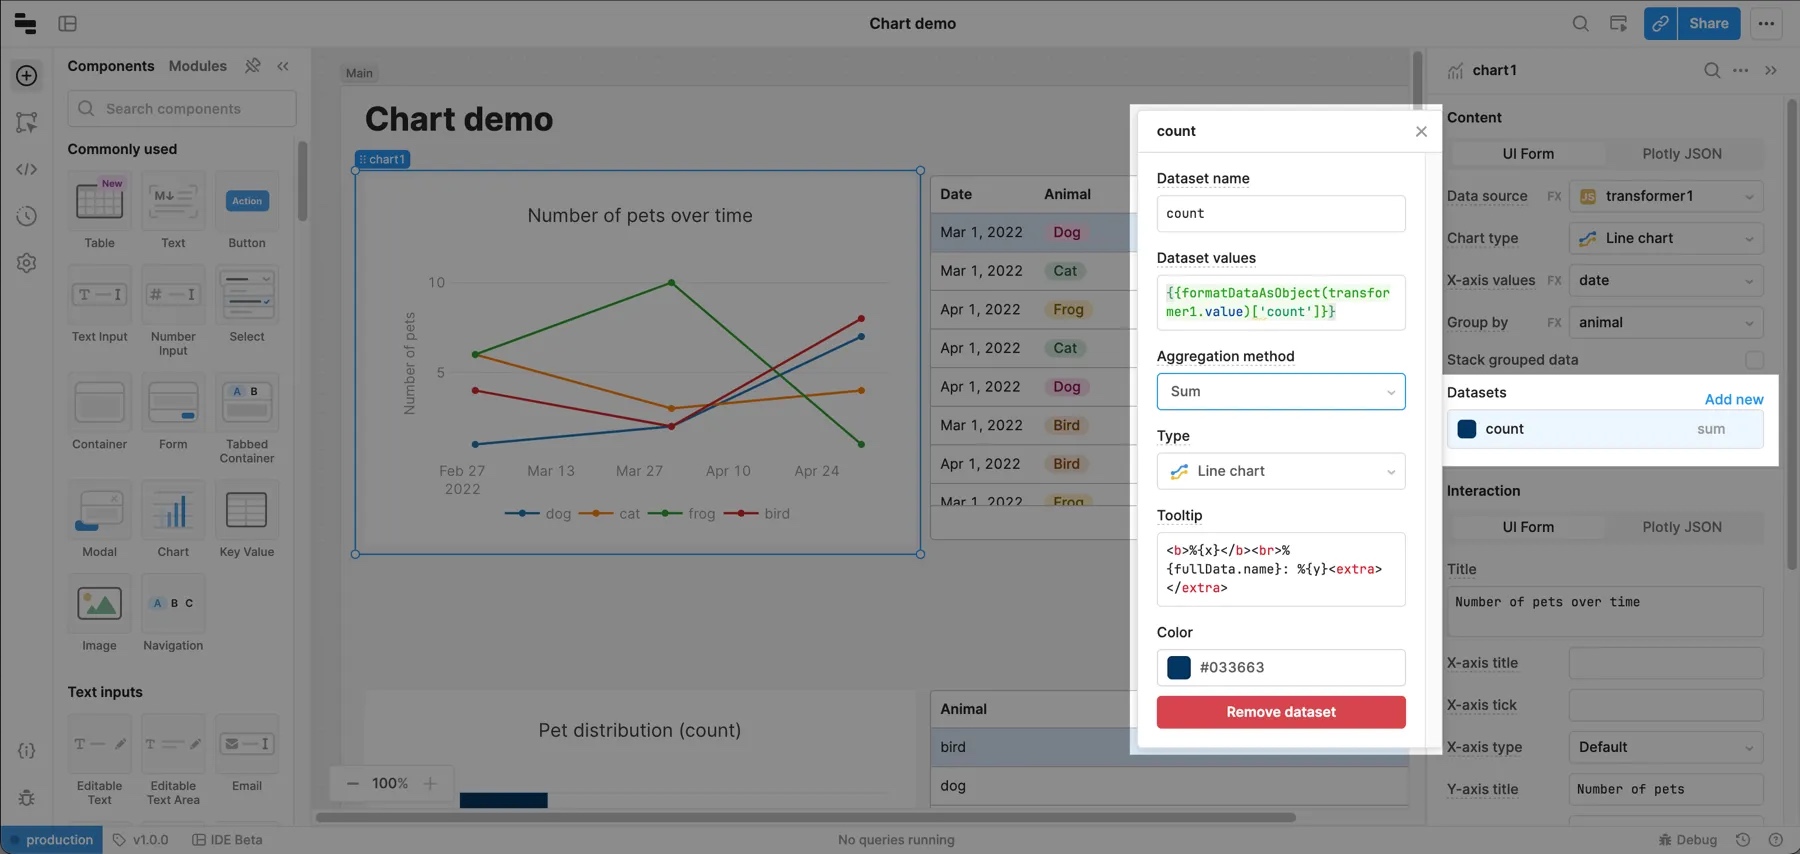The image size is (1800, 854).
Task: Open the debug bug icon in sidebar
Action: 27,797
